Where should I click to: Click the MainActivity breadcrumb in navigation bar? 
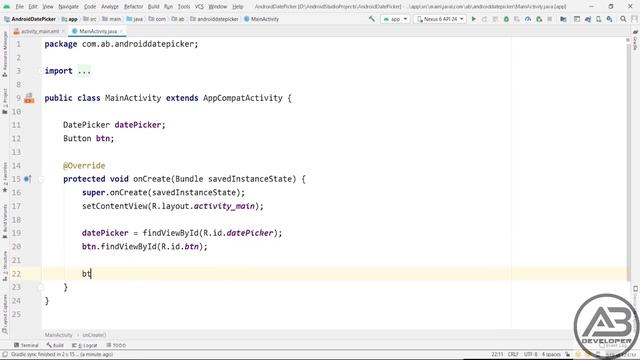pos(262,19)
